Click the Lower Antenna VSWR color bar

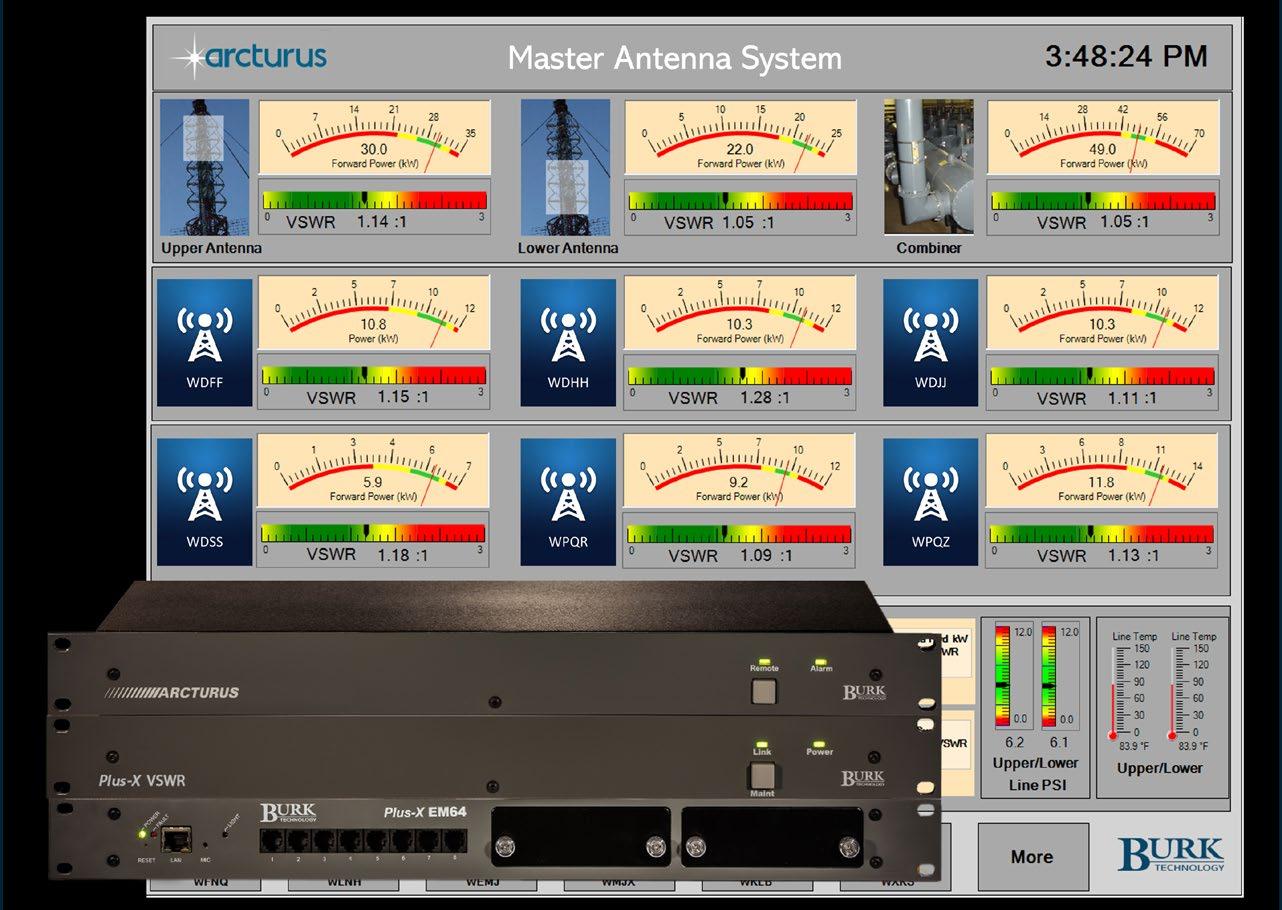741,201
